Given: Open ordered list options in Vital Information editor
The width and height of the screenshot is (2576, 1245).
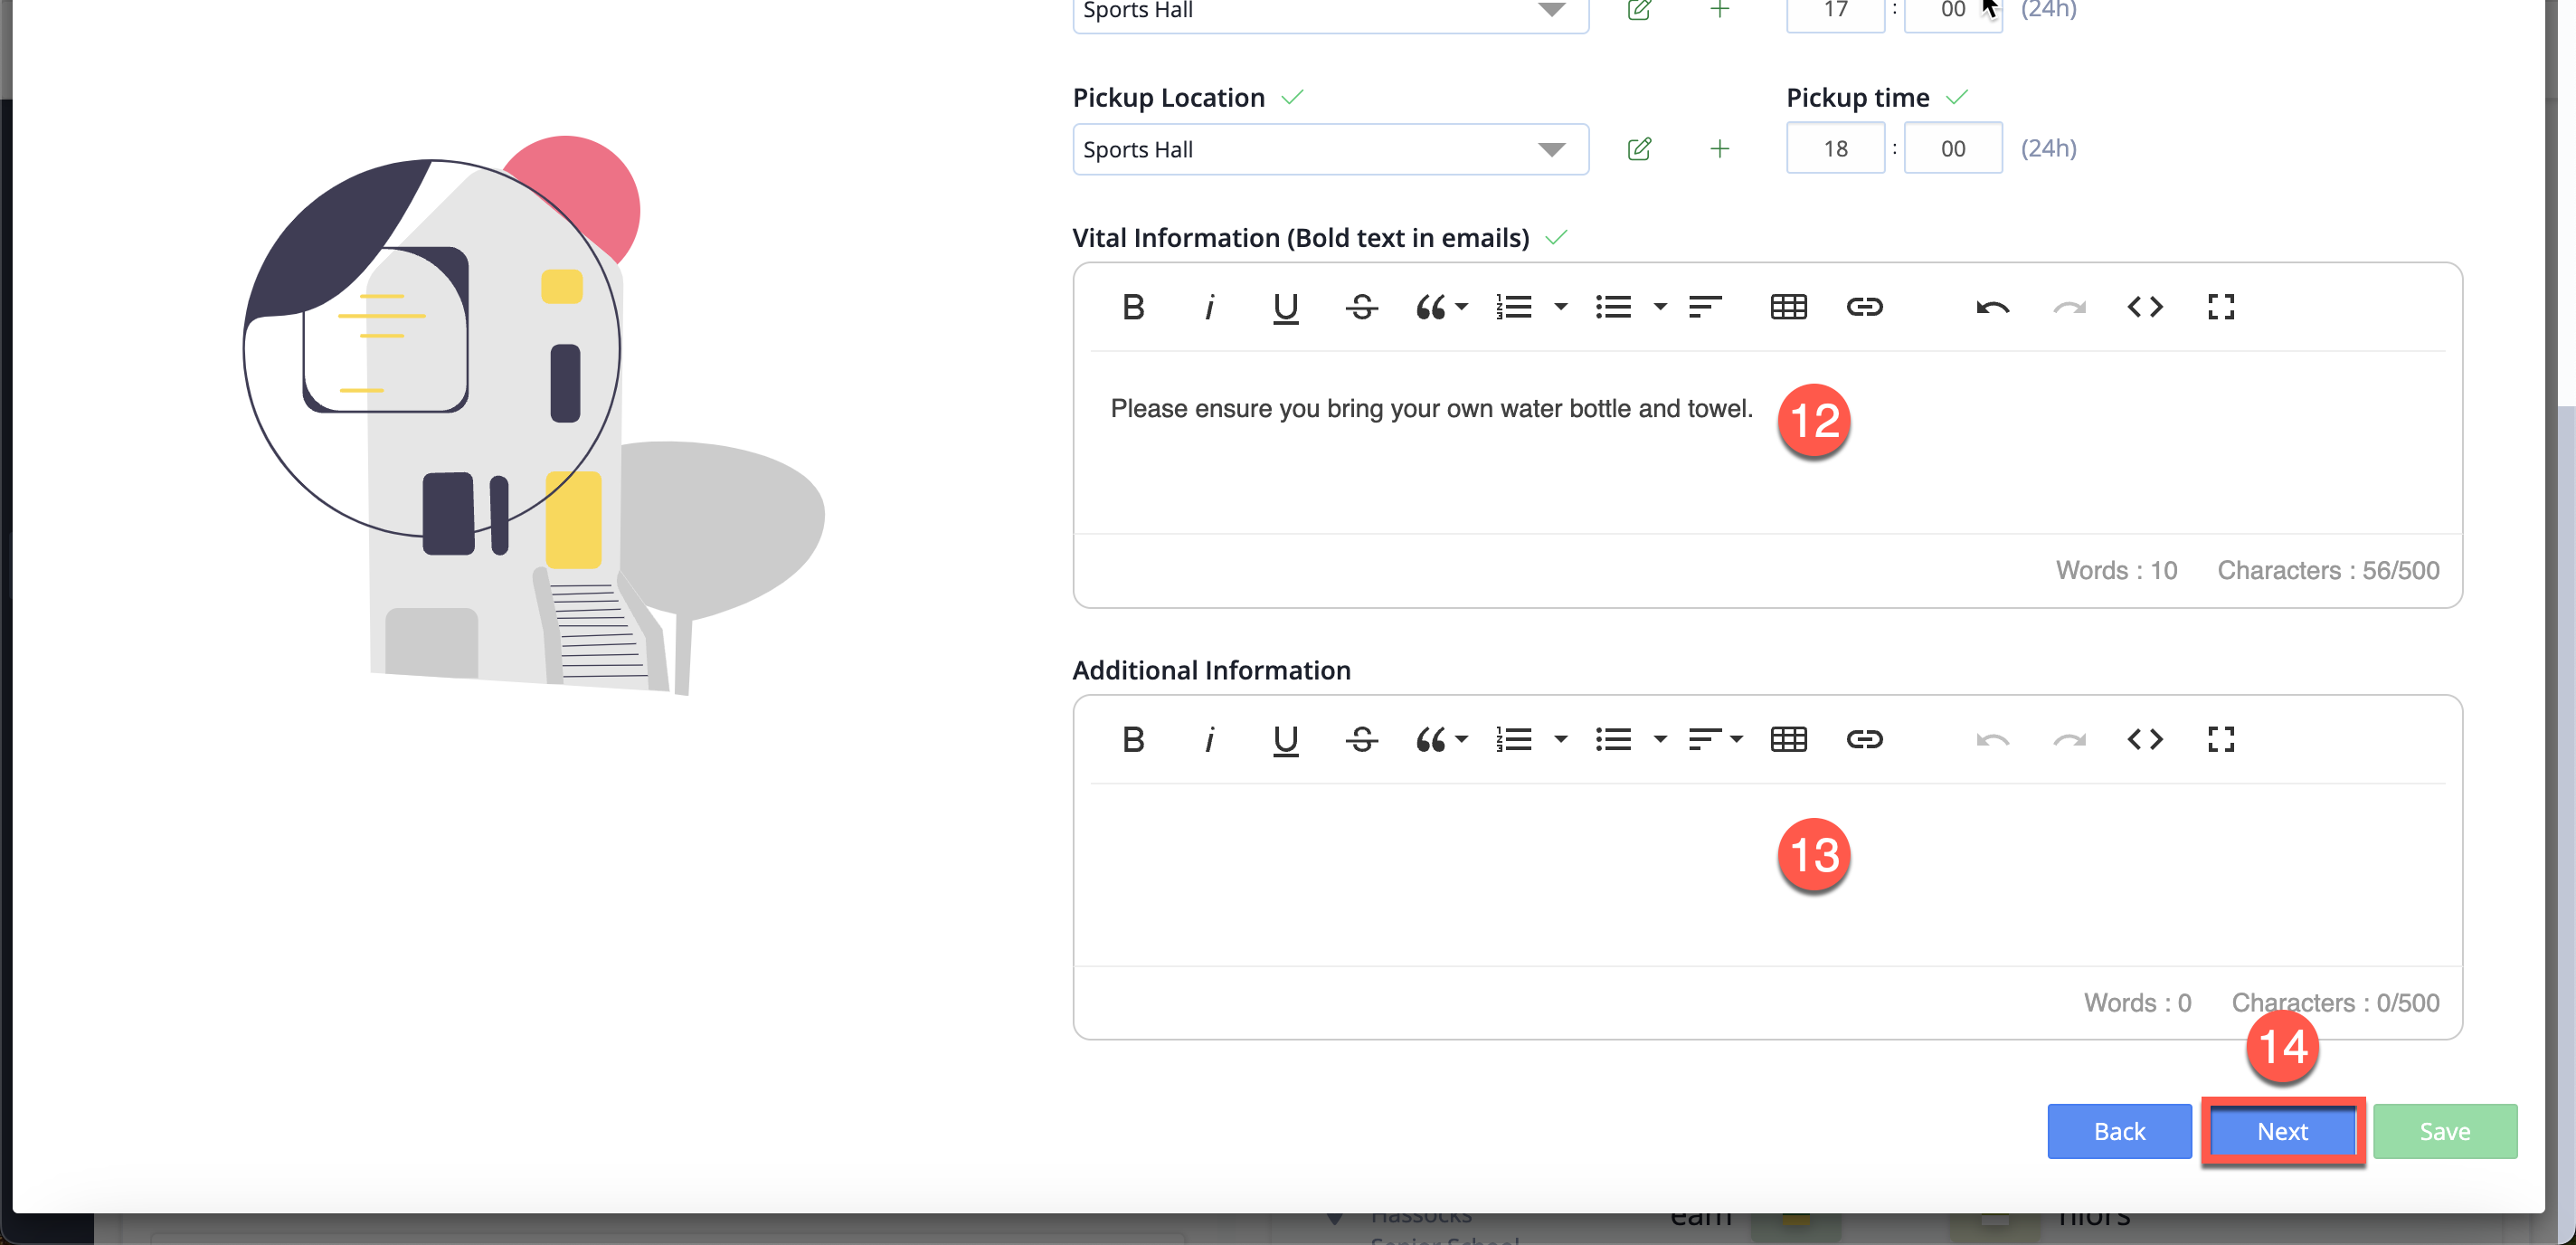Looking at the screenshot, I should 1560,307.
